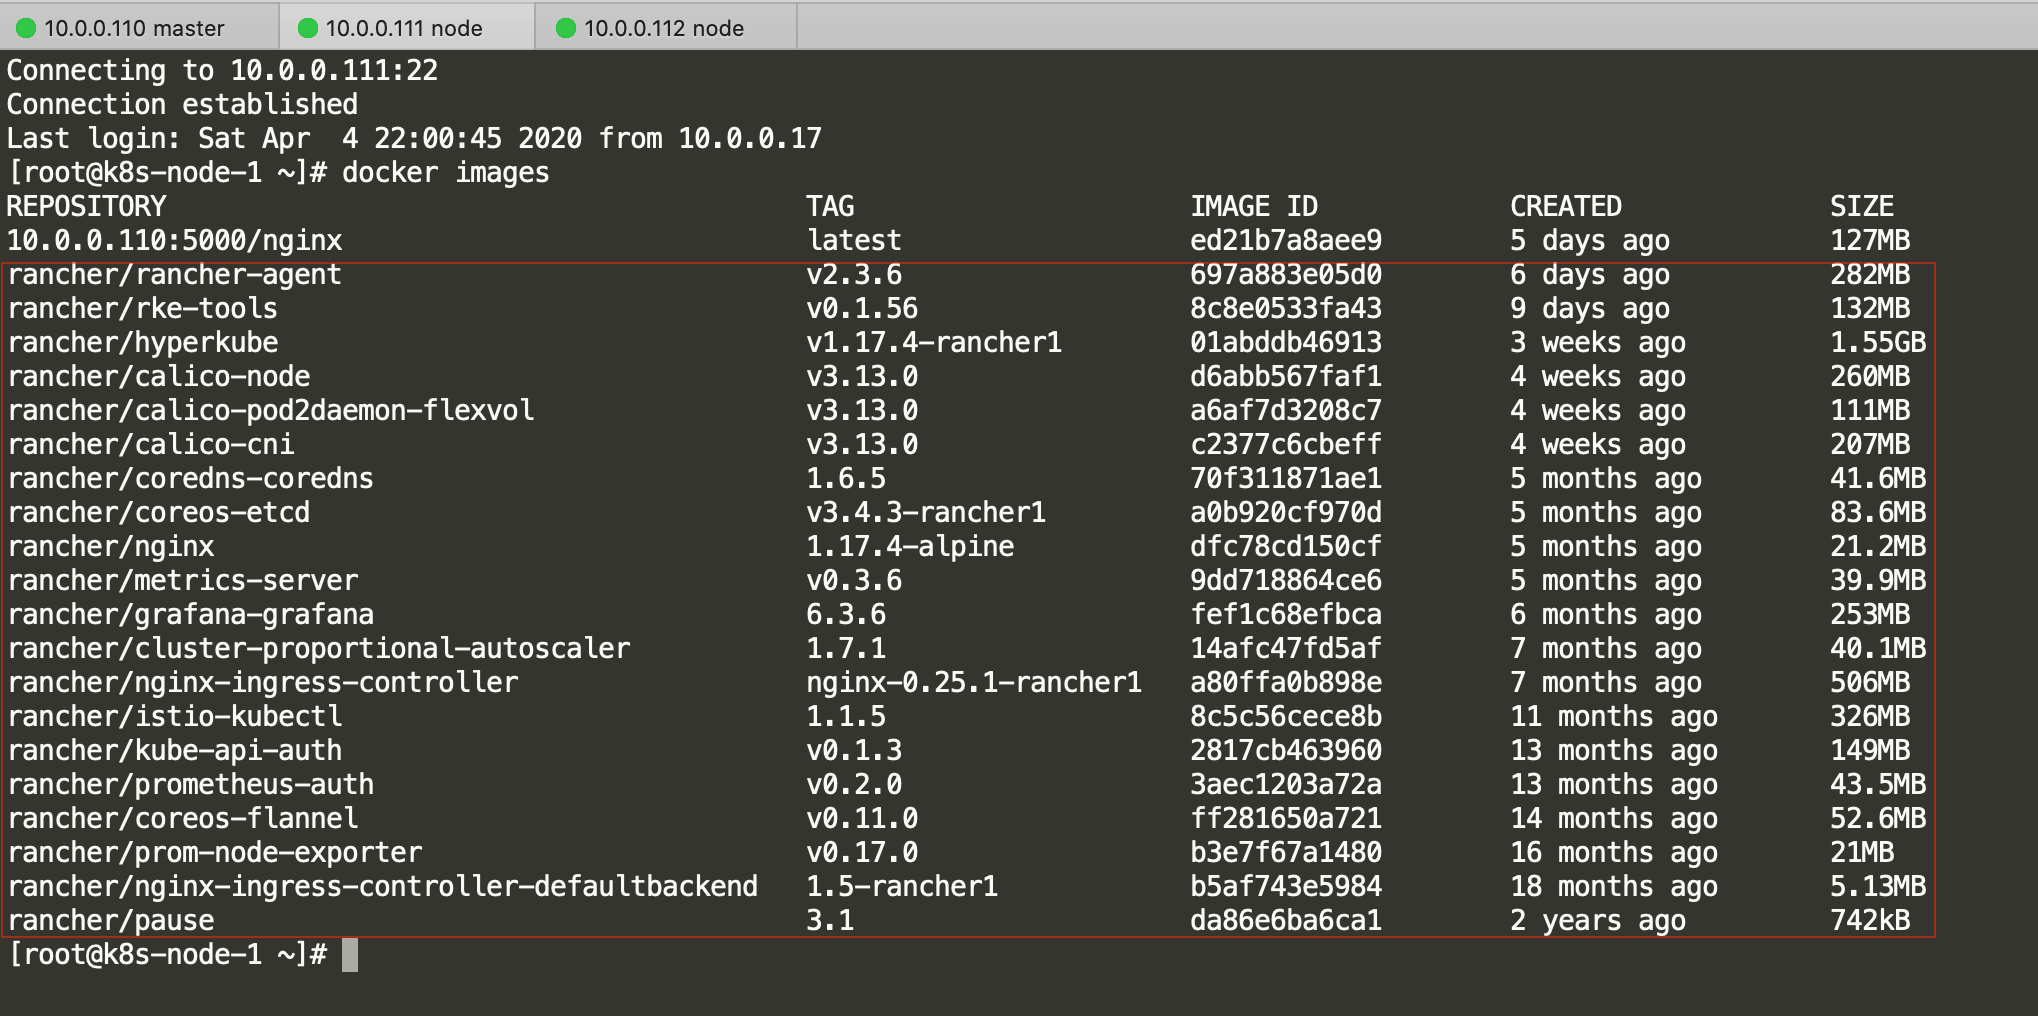Viewport: 2038px width, 1016px height.
Task: Click image ID 8c5c56cece8b
Action: coord(1286,717)
